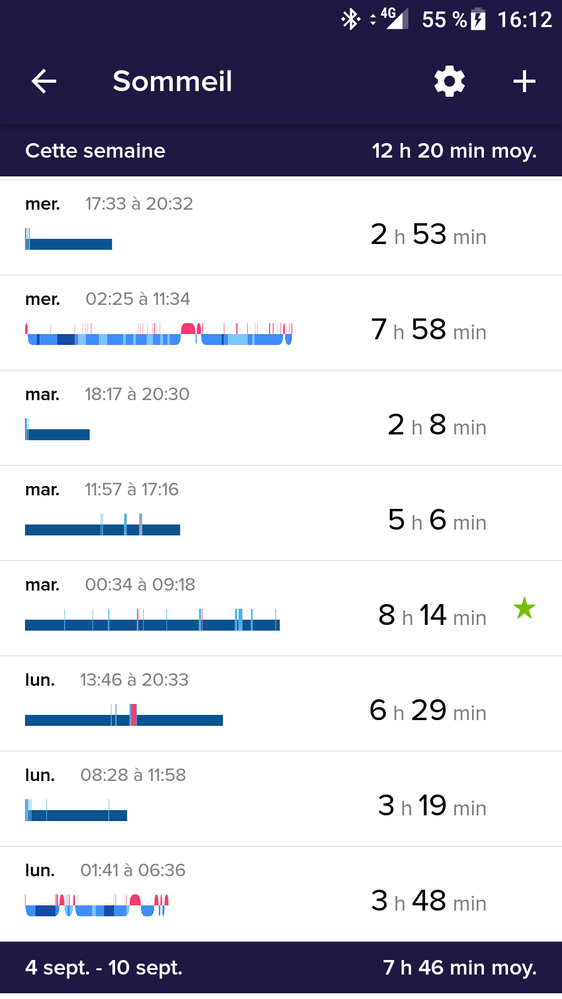The width and height of the screenshot is (562, 999).
Task: Tap the back arrow icon
Action: click(44, 82)
